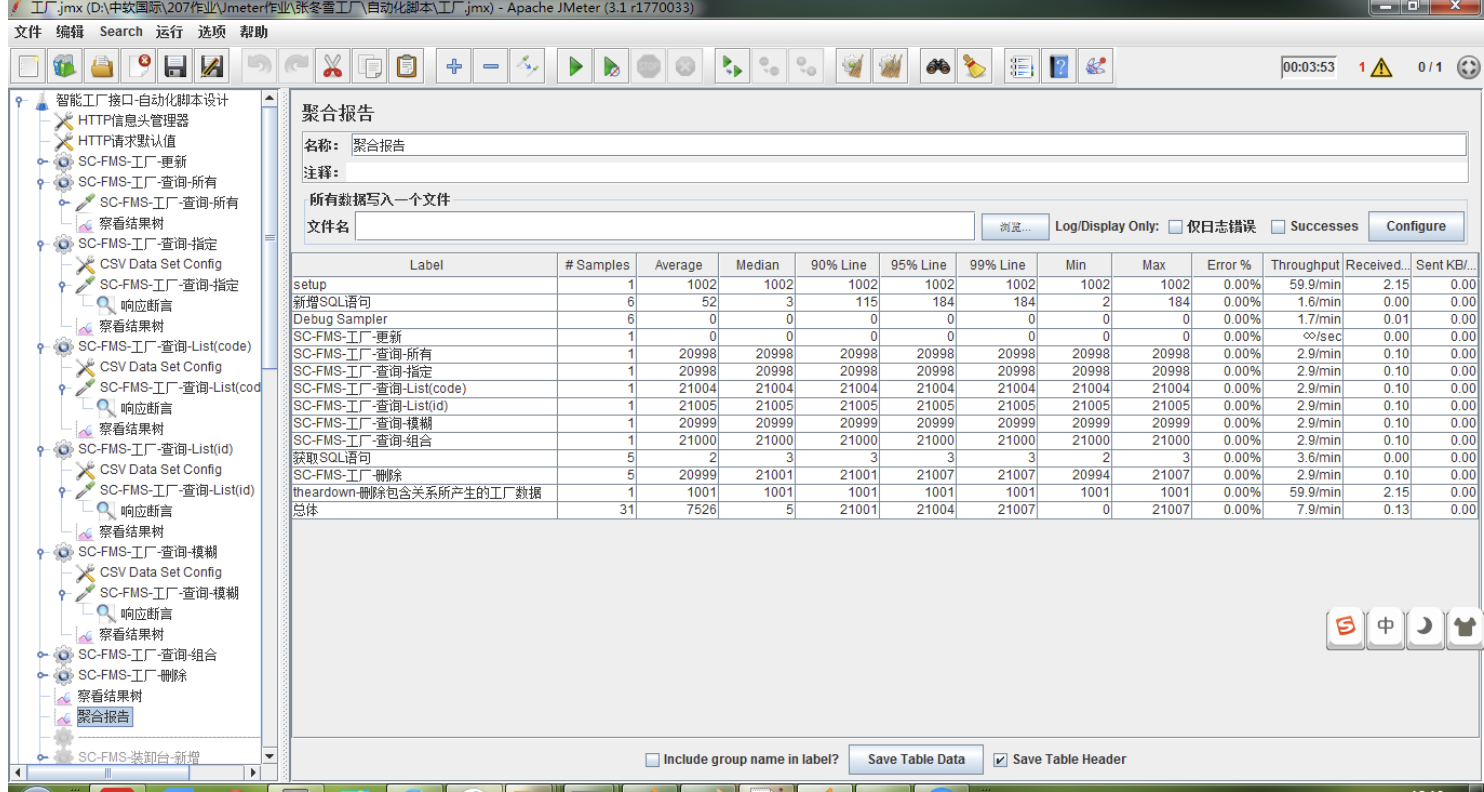Open the 运行 menu
The height and width of the screenshot is (792, 1484).
169,32
